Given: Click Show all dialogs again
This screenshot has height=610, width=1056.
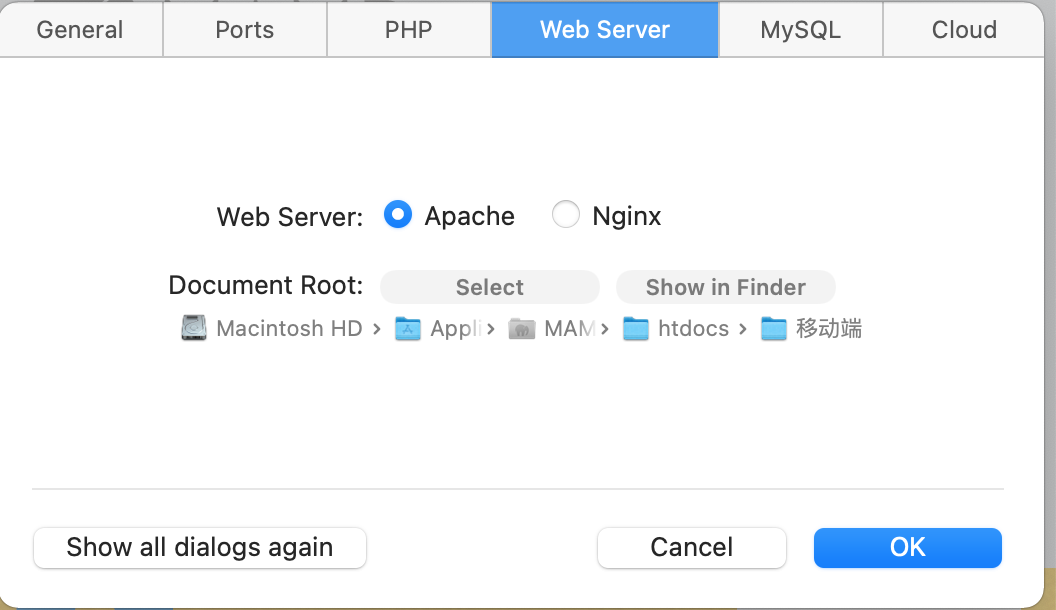Looking at the screenshot, I should click(x=200, y=547).
